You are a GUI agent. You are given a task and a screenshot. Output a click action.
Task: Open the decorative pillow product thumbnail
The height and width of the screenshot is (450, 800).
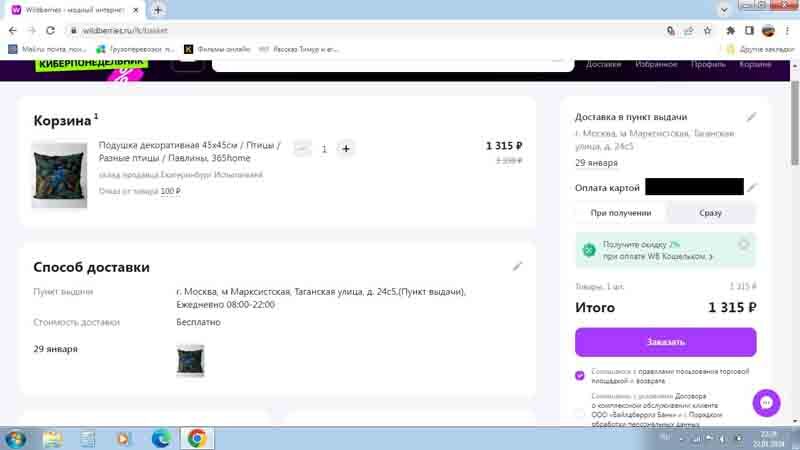(x=59, y=175)
